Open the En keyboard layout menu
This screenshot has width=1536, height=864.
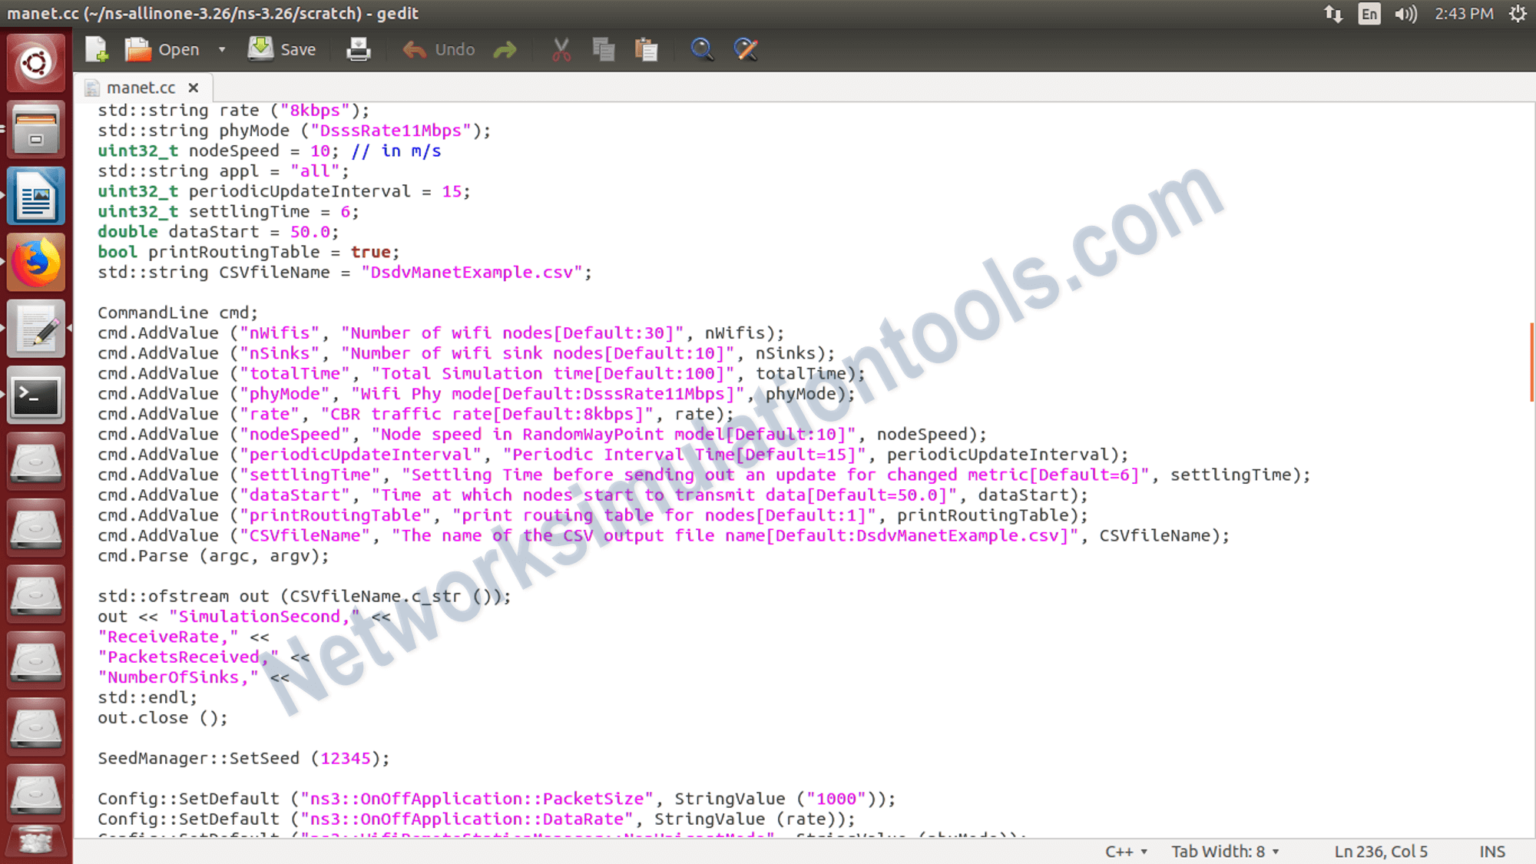[x=1369, y=14]
